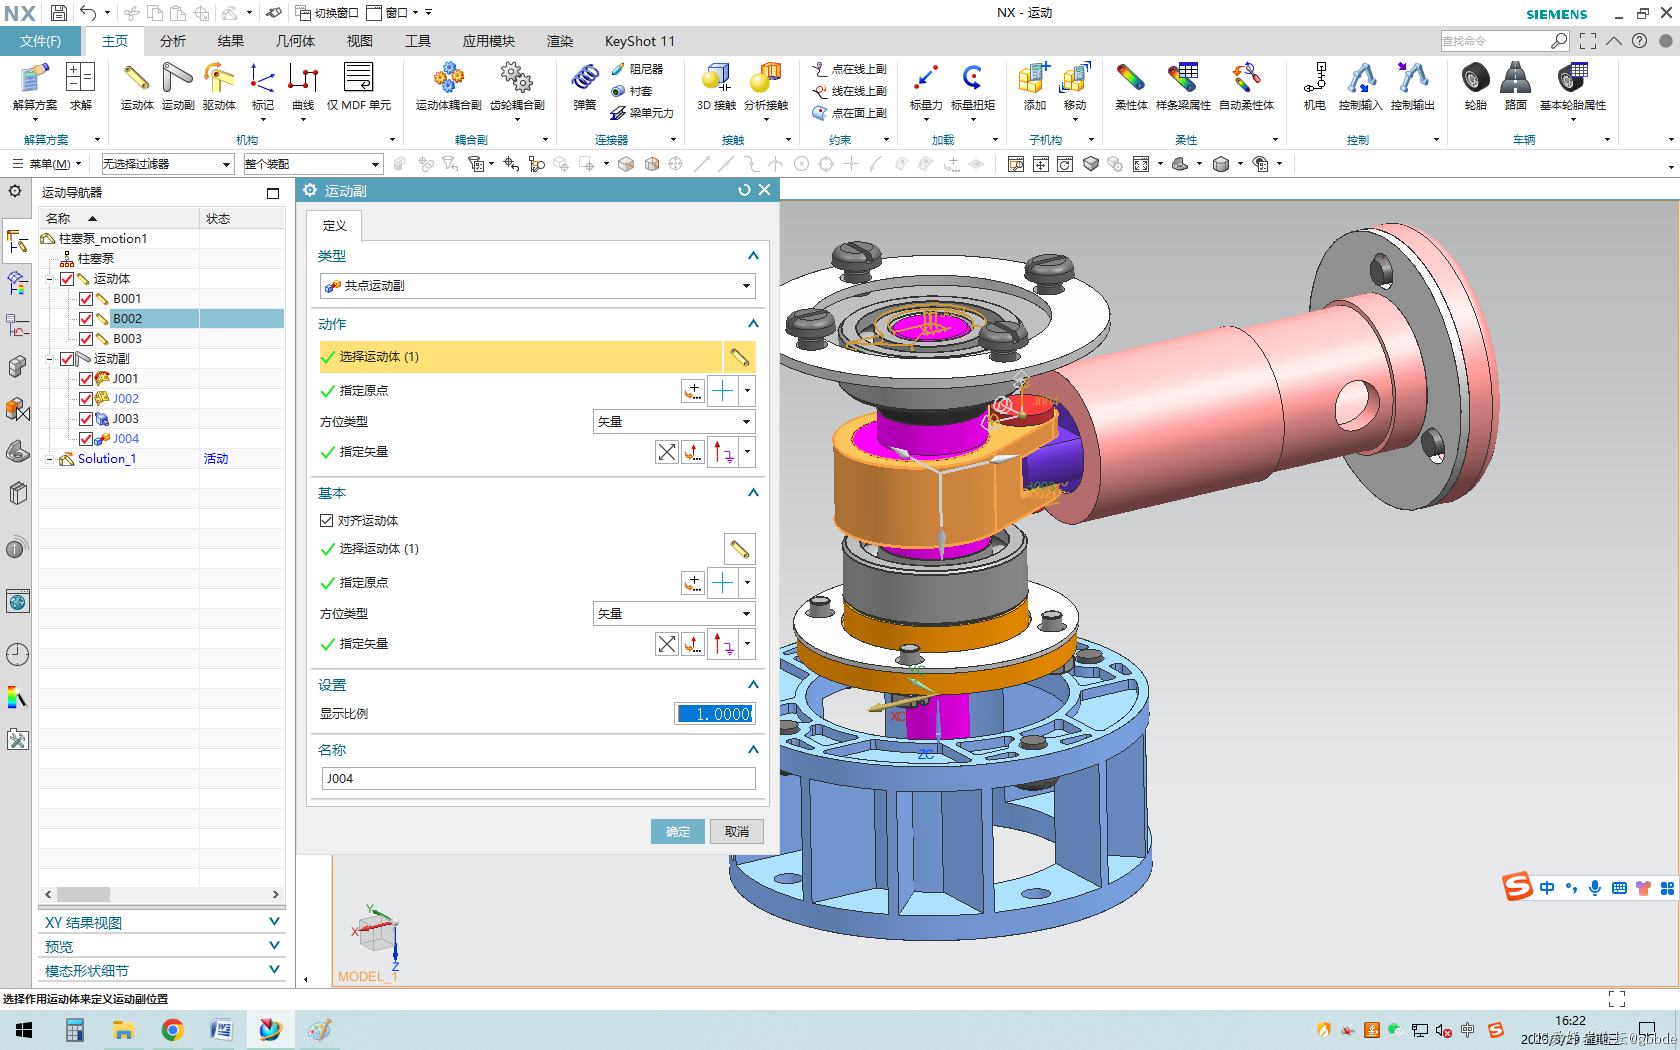Click the 确定 OK button
The height and width of the screenshot is (1050, 1680).
point(678,832)
